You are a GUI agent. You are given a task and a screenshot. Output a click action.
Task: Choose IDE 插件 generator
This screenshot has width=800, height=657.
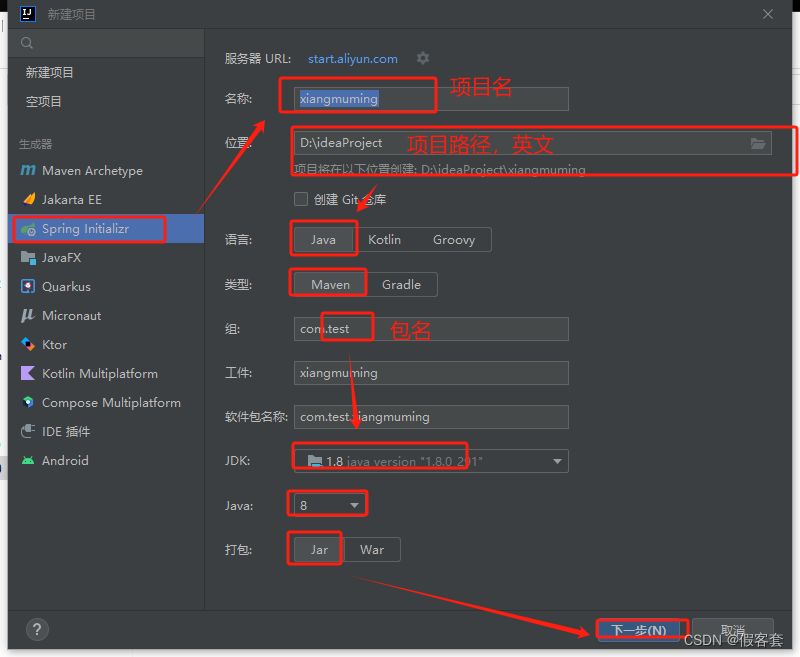106,432
